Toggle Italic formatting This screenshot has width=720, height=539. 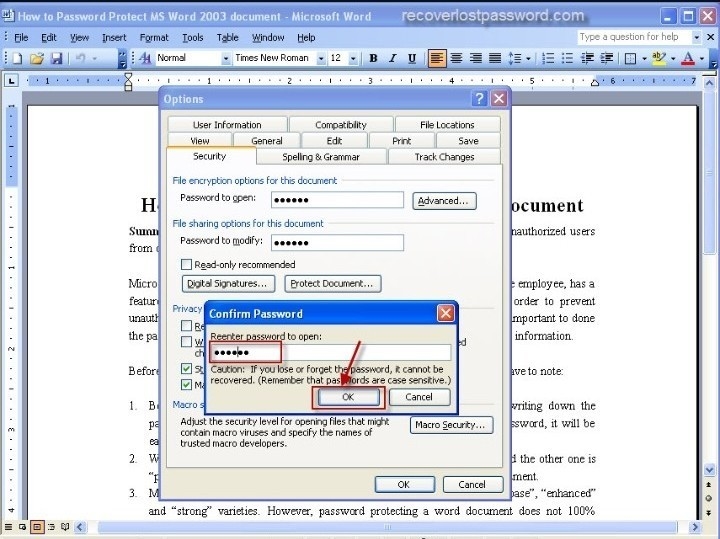(x=393, y=58)
